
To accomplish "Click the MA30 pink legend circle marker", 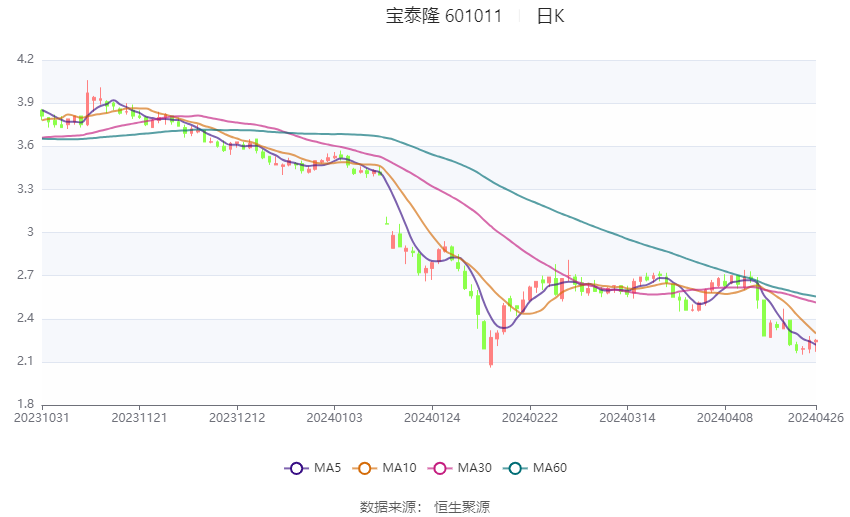I will [437, 467].
